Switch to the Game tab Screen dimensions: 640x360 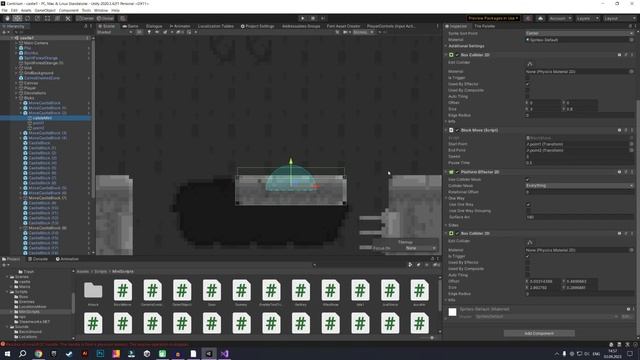[x=131, y=26]
